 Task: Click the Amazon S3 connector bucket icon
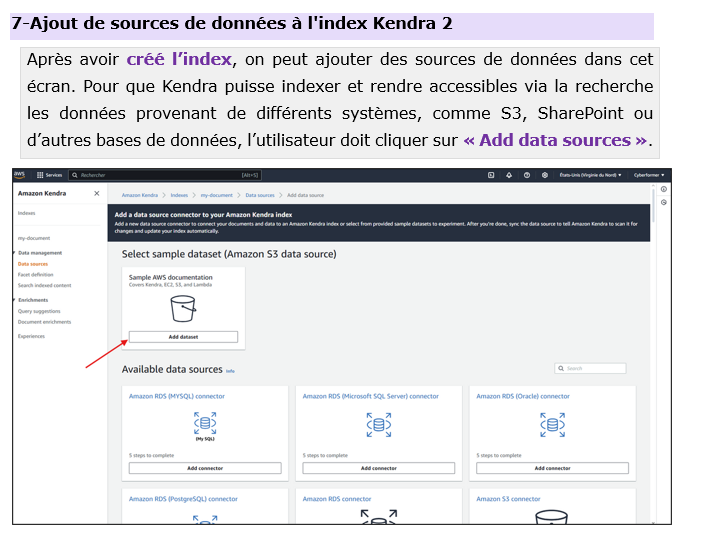pos(552,517)
